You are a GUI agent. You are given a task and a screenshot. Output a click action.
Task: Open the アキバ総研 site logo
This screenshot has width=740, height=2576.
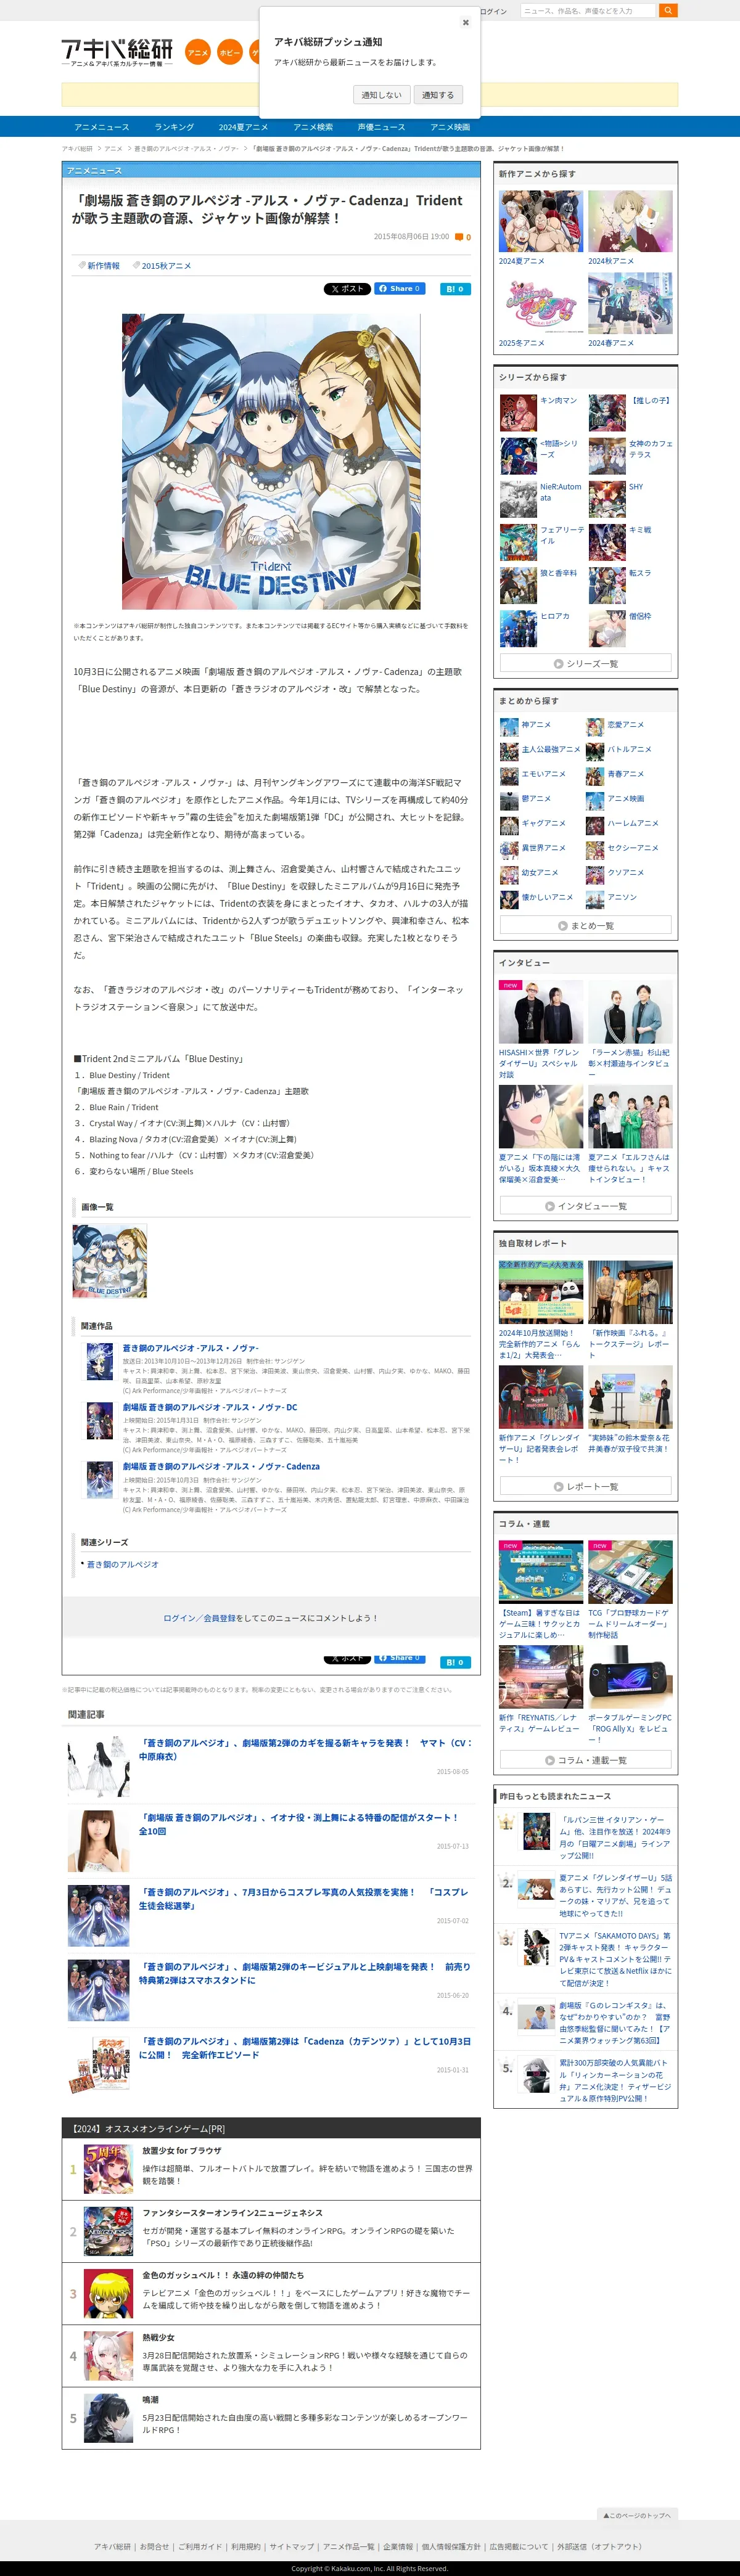(117, 52)
